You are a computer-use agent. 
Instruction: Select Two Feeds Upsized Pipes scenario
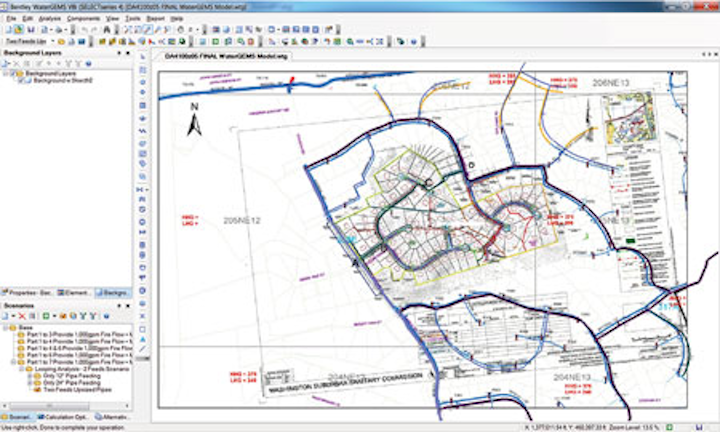[x=77, y=390]
